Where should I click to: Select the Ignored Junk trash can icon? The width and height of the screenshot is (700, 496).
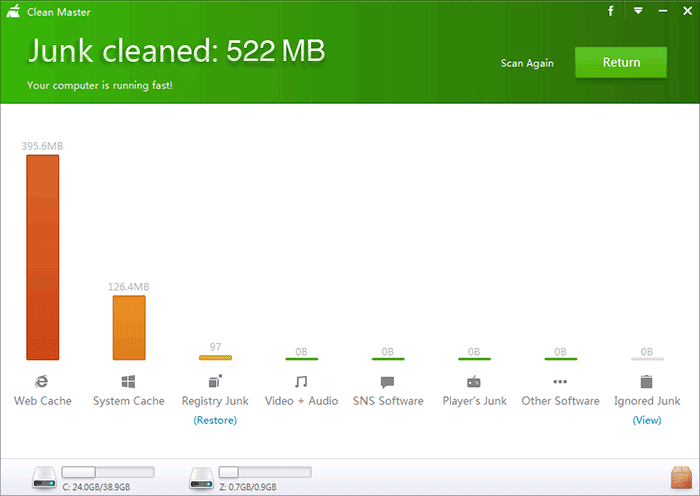646,381
